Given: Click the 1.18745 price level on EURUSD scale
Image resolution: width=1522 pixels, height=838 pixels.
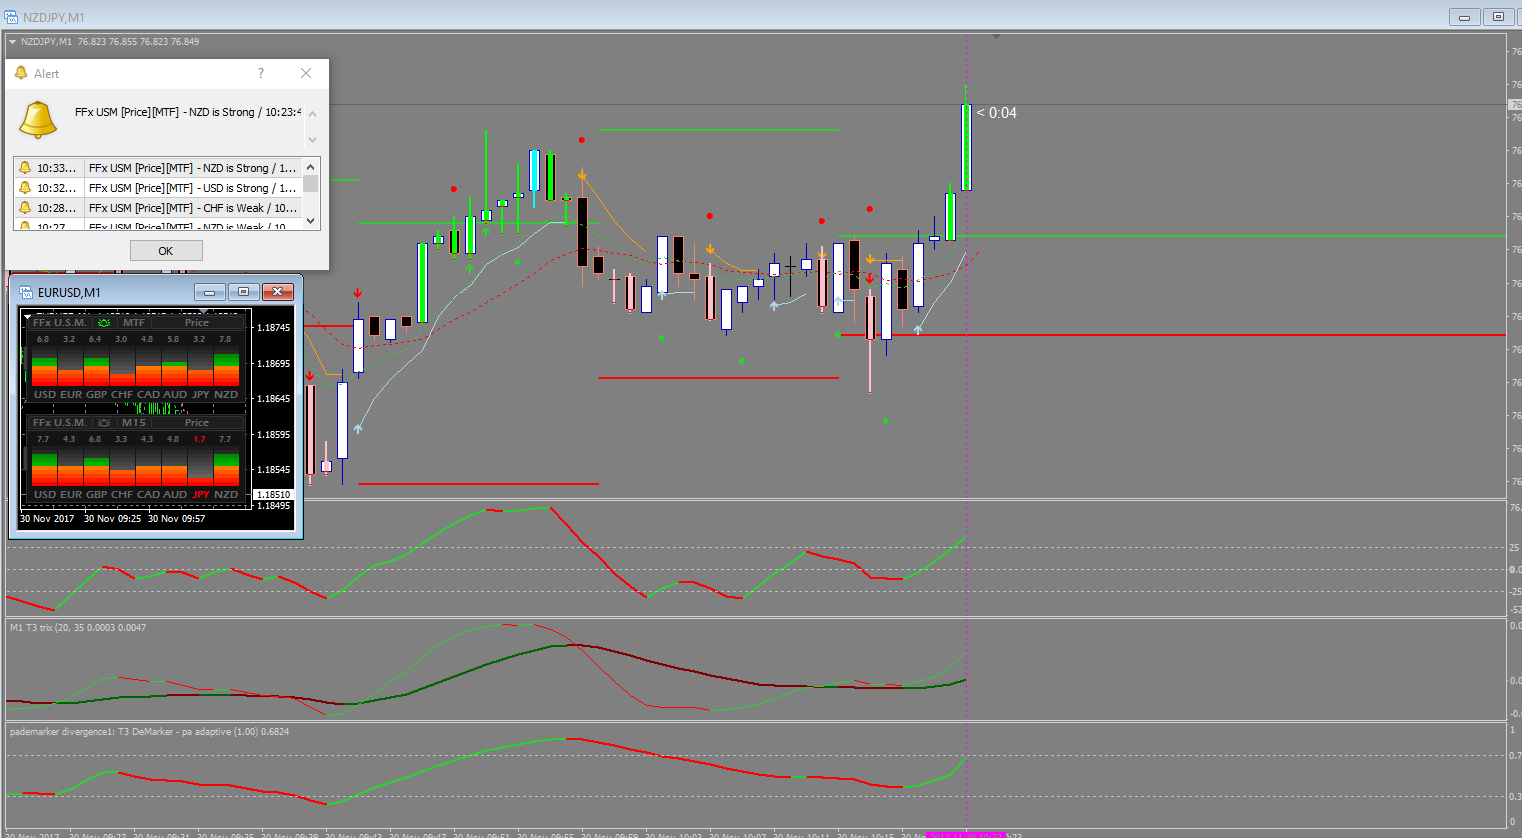Looking at the screenshot, I should [274, 328].
